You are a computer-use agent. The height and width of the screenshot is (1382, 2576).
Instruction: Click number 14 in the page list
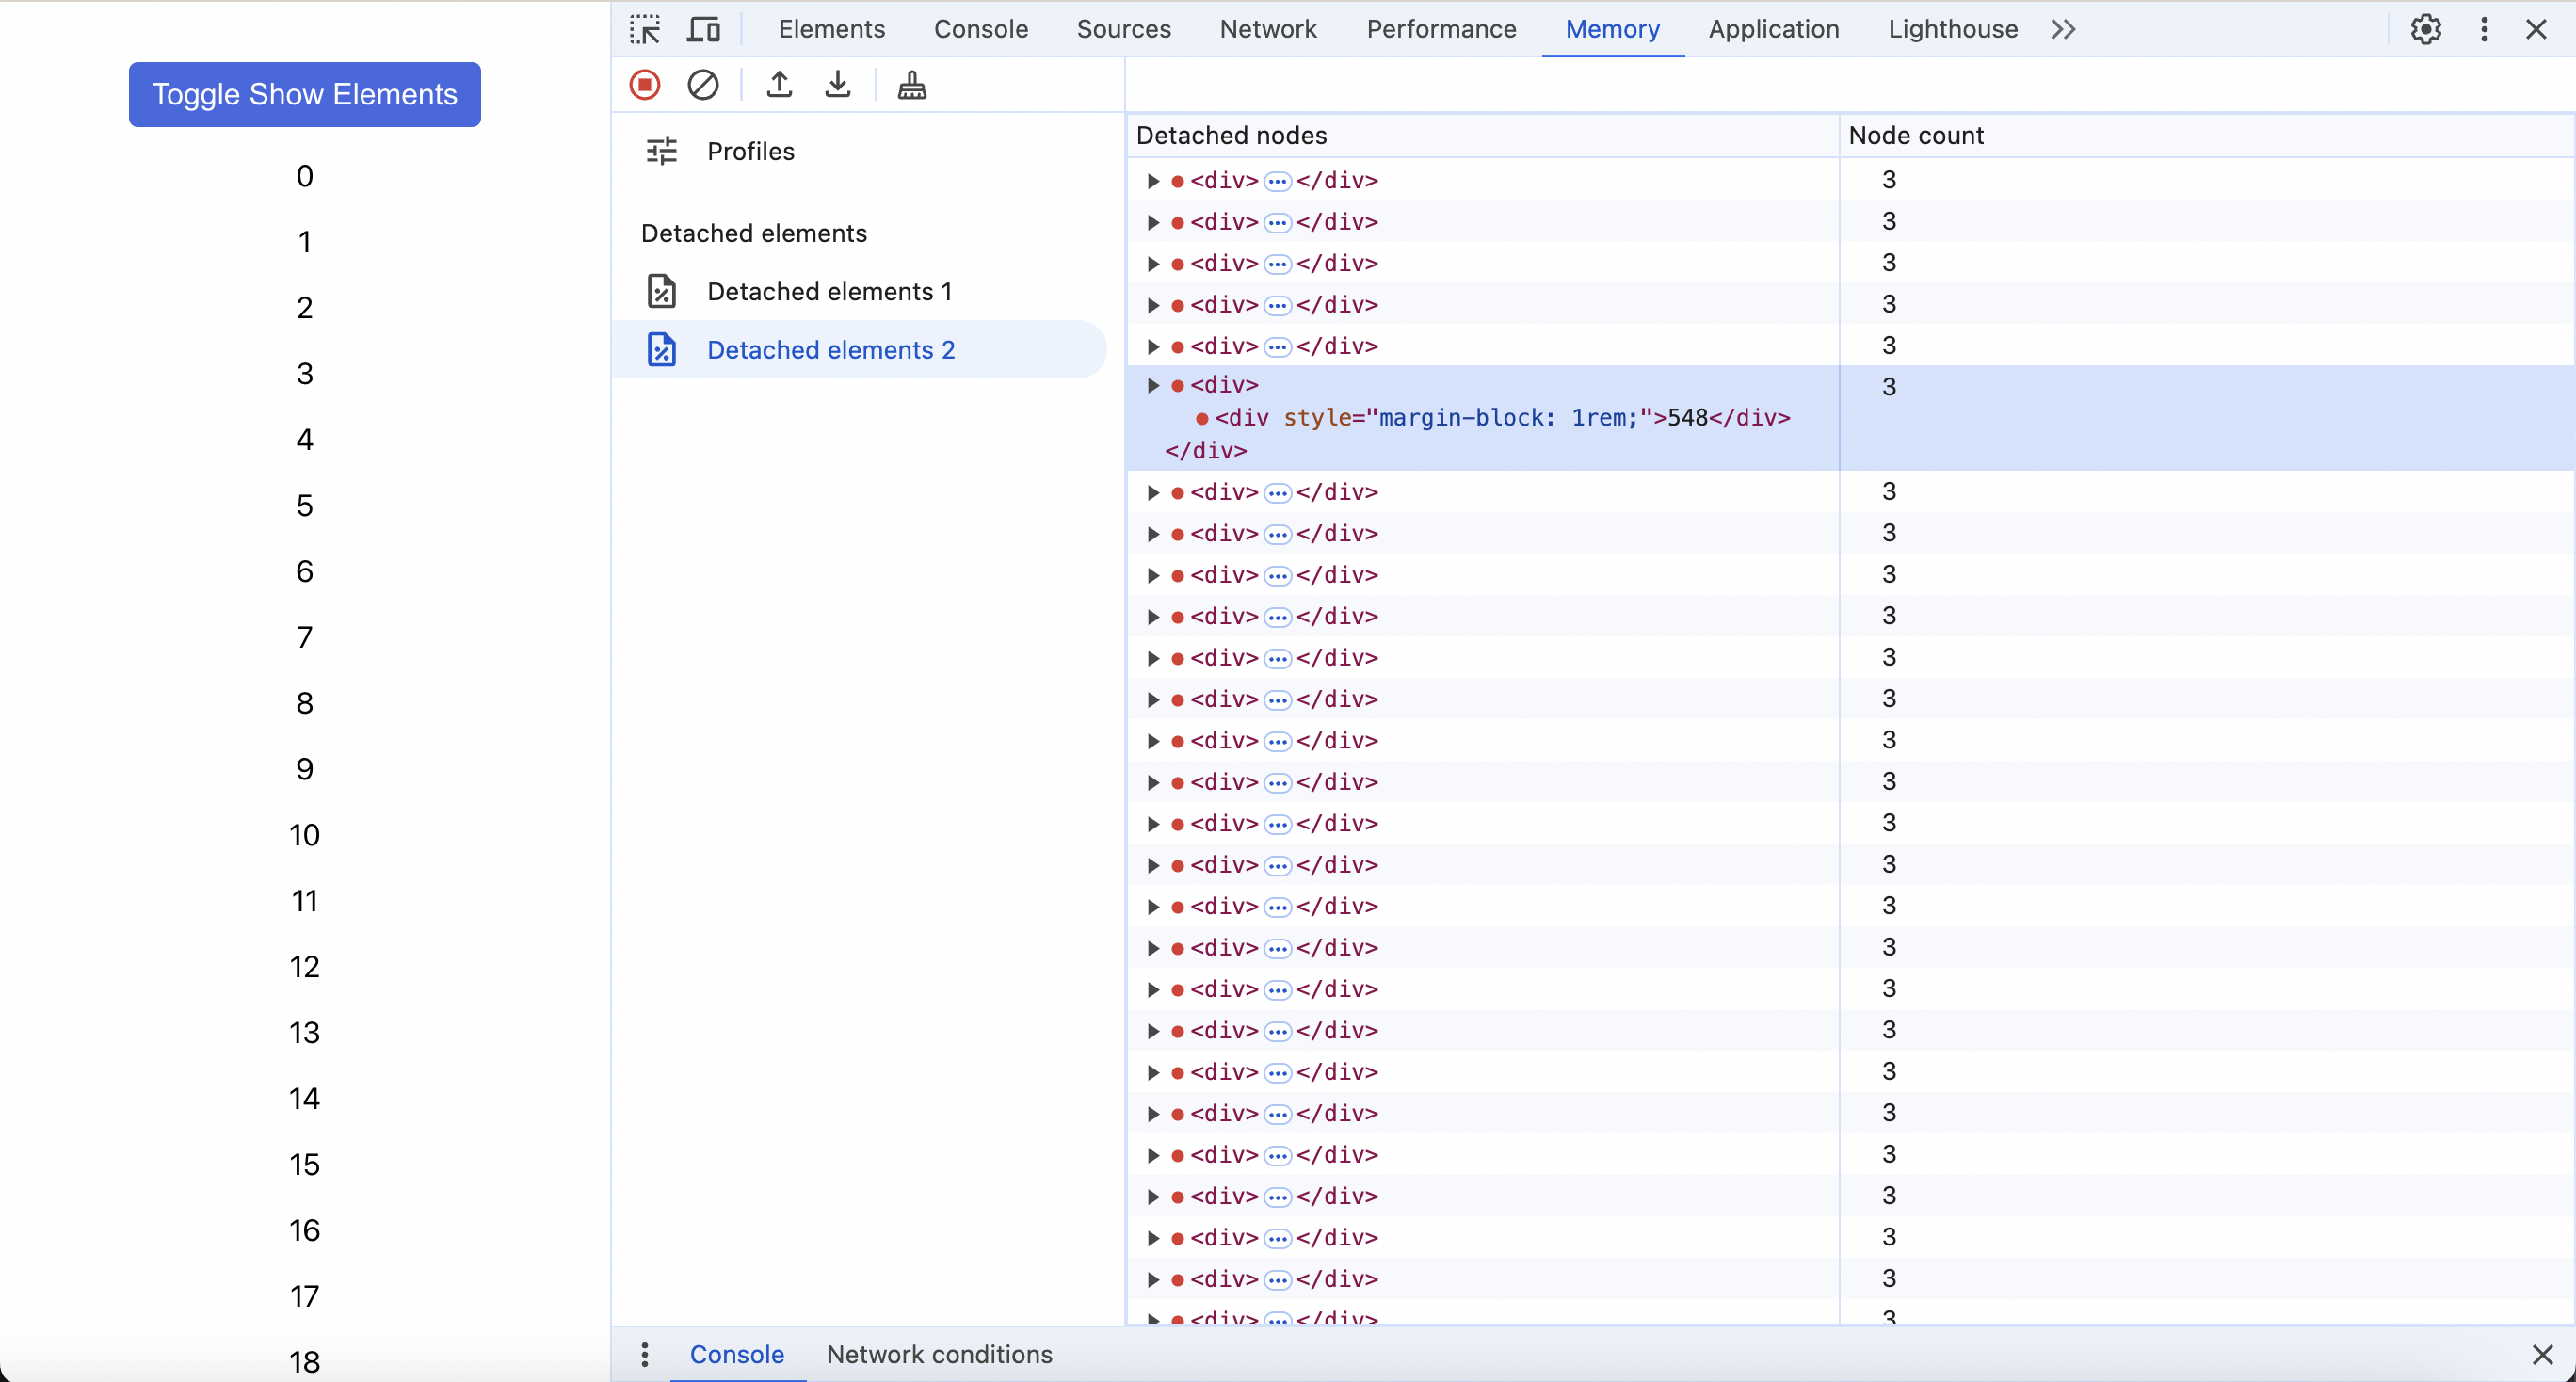click(x=305, y=1099)
